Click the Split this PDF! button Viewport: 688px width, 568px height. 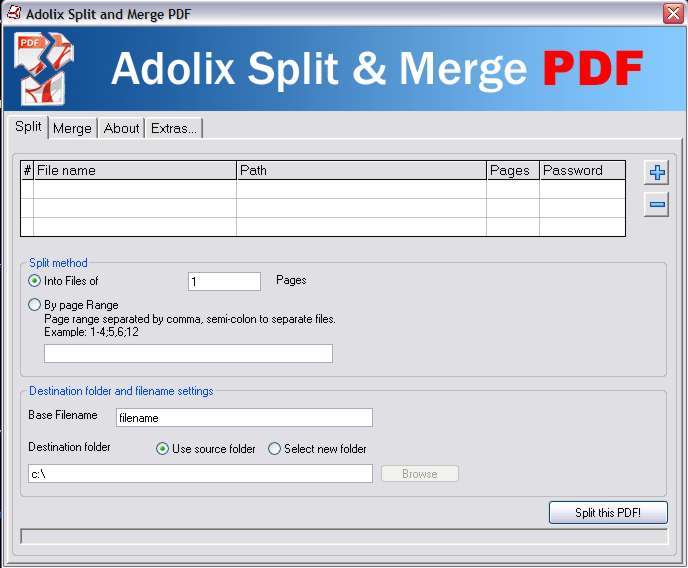pyautogui.click(x=608, y=512)
